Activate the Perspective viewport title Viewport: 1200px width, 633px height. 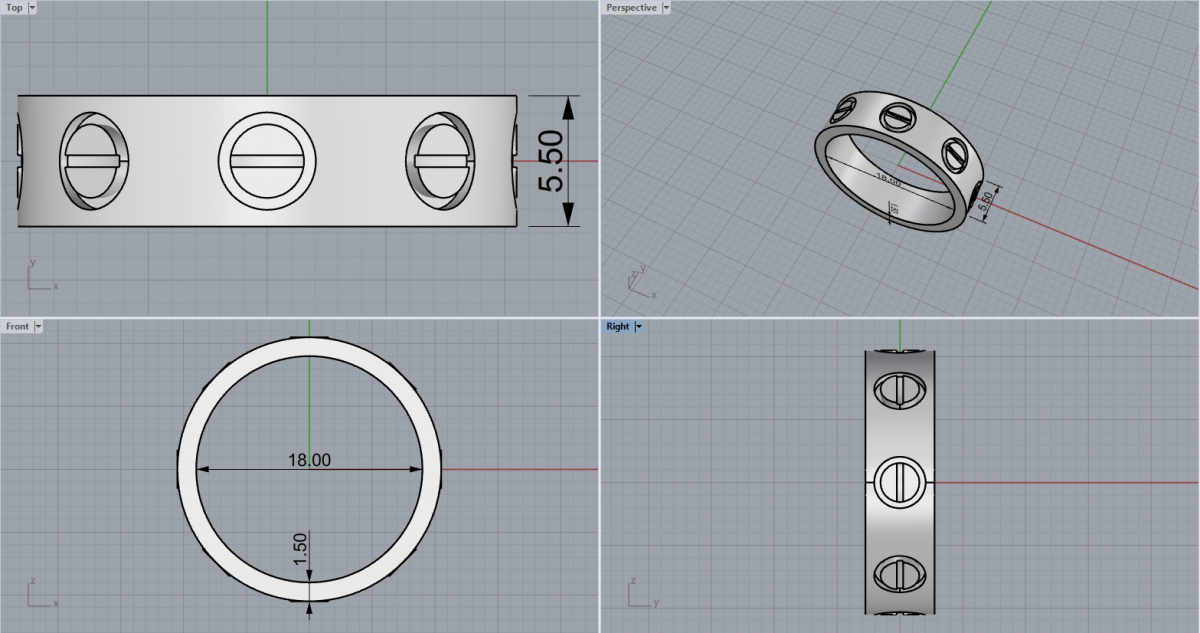(631, 7)
